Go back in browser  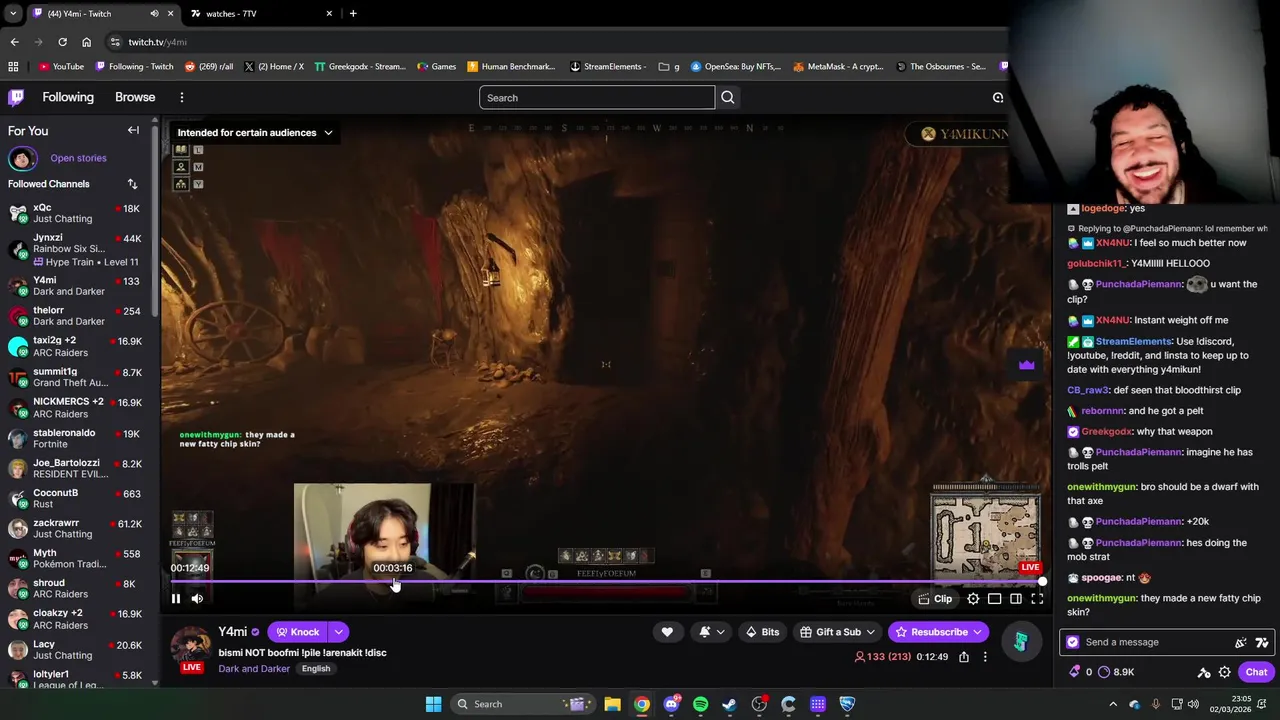click(x=14, y=42)
